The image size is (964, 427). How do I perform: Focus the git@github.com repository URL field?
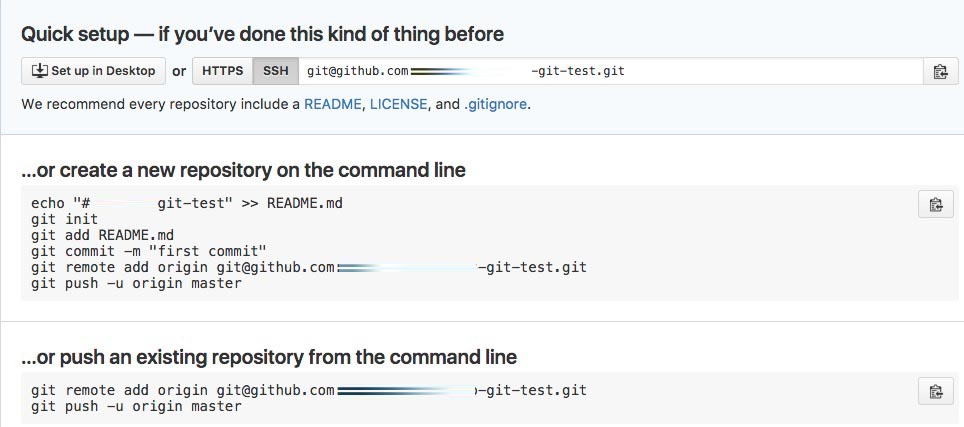click(x=610, y=71)
